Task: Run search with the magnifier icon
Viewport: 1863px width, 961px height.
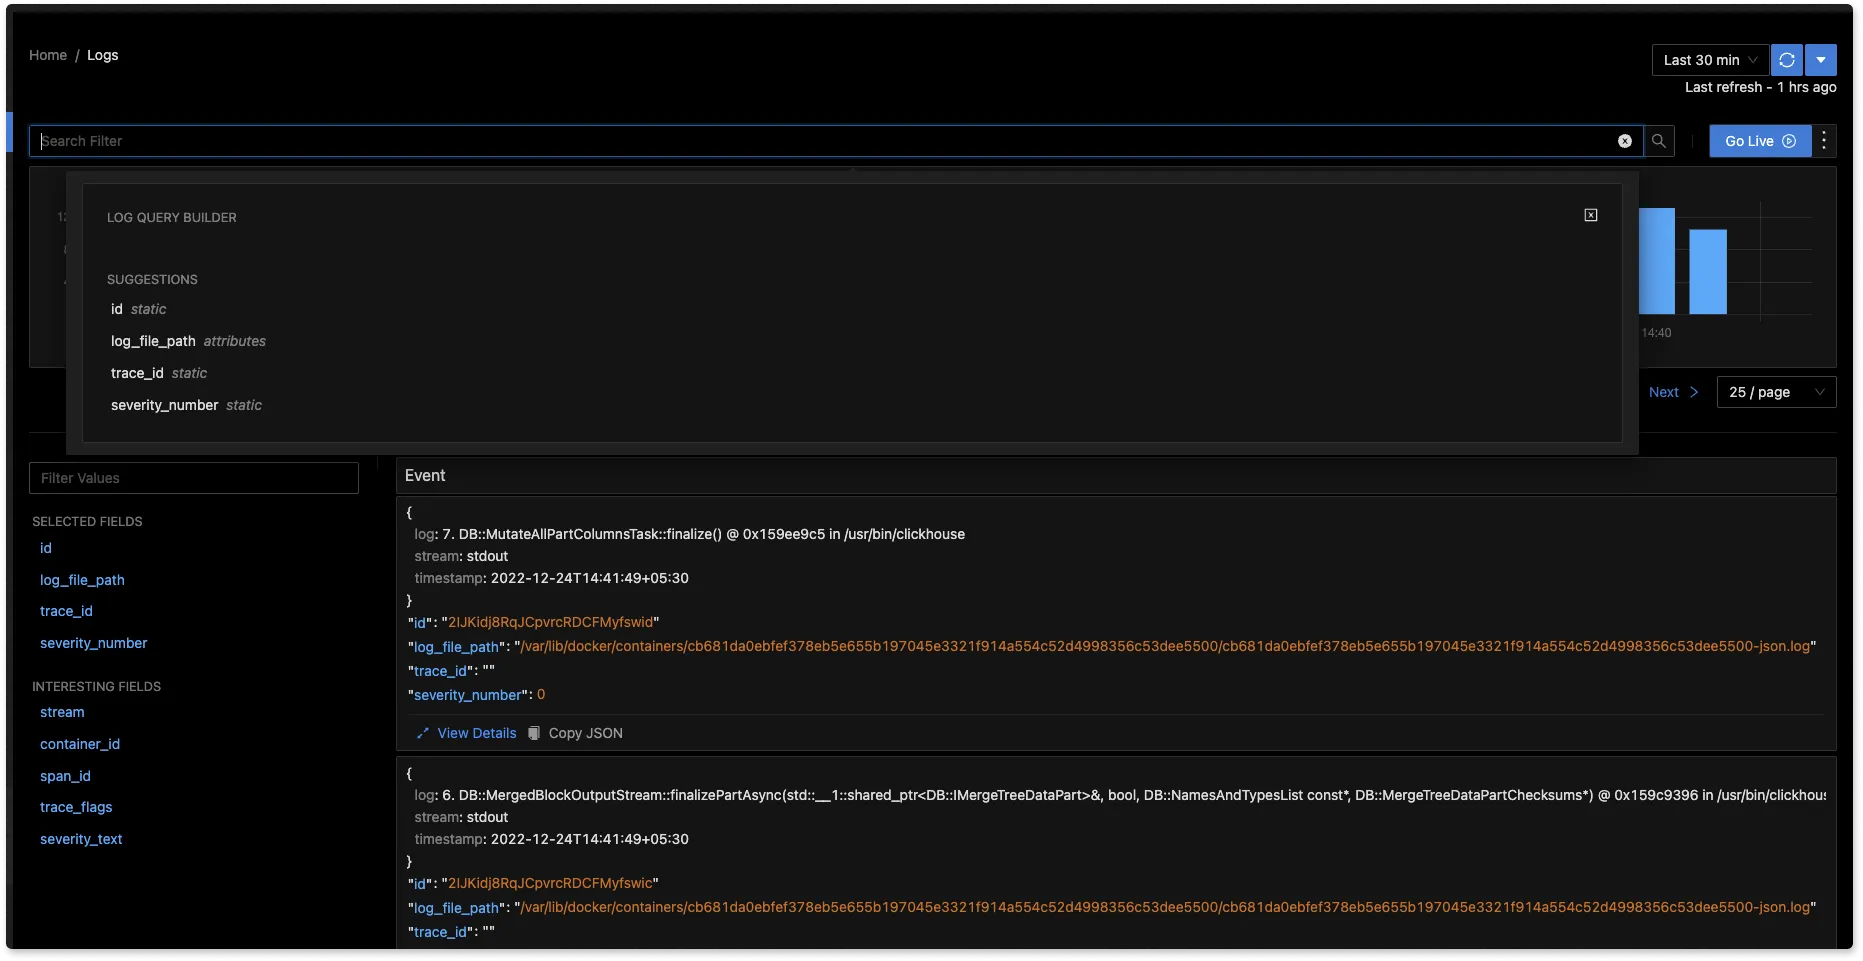Action: coord(1659,141)
